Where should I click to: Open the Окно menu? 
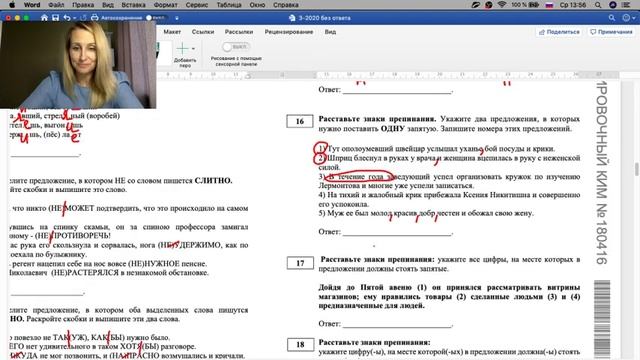pyautogui.click(x=257, y=5)
